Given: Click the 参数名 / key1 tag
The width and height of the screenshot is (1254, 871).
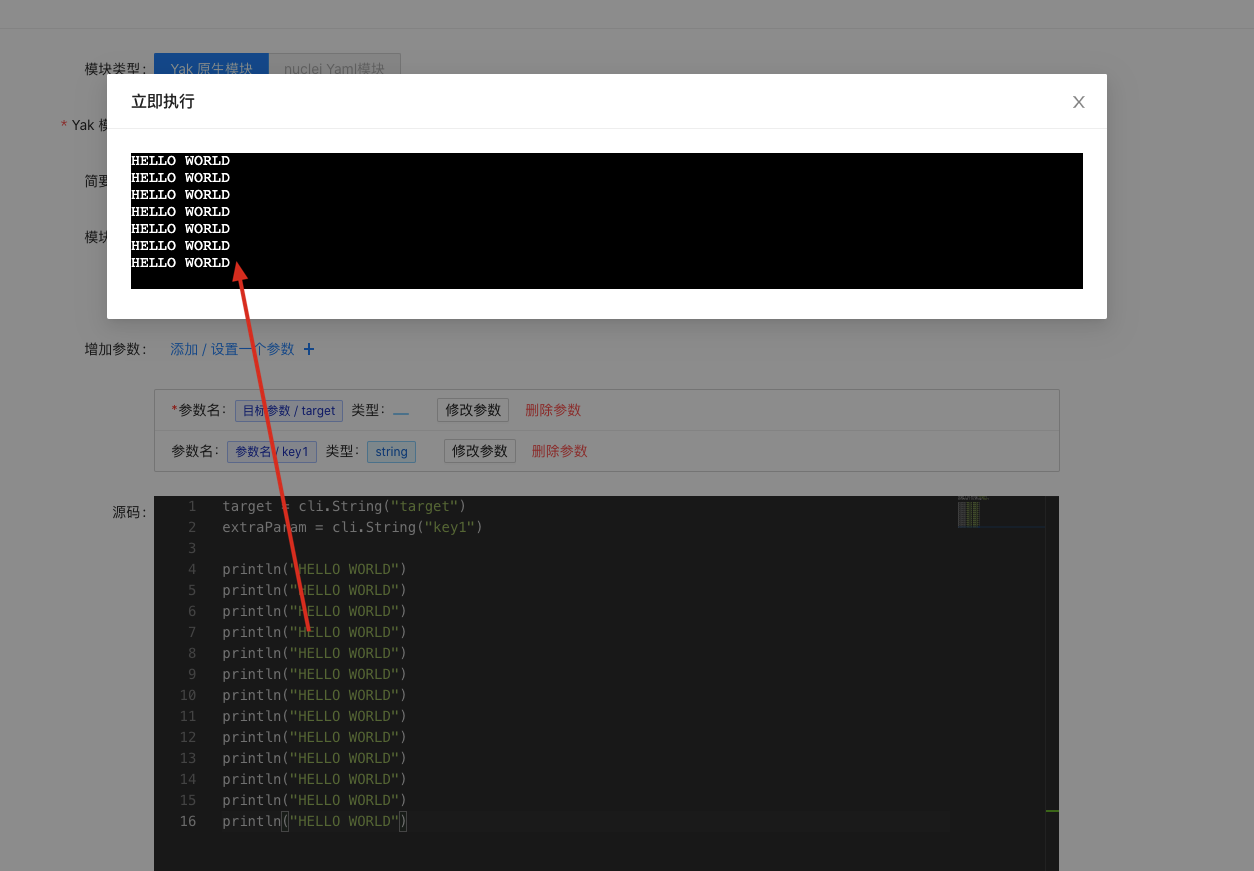Looking at the screenshot, I should (271, 452).
